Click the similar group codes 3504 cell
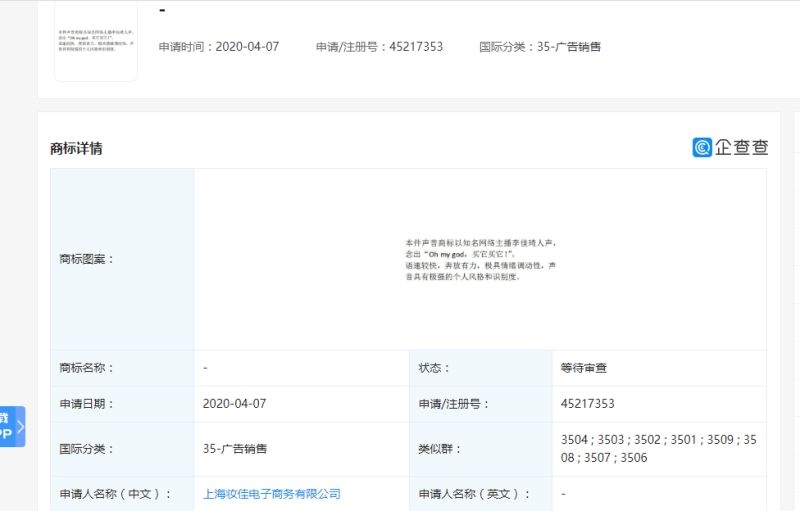Image resolution: width=800 pixels, height=511 pixels. pyautogui.click(x=659, y=449)
